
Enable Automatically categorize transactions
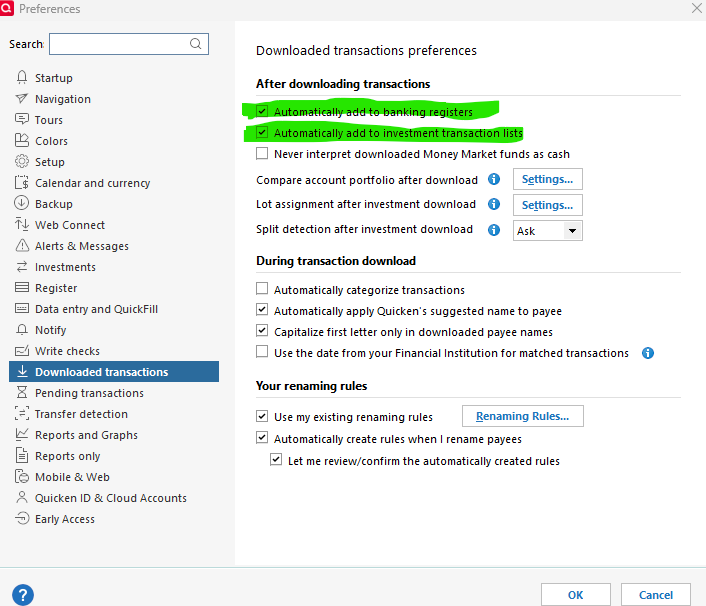click(262, 289)
